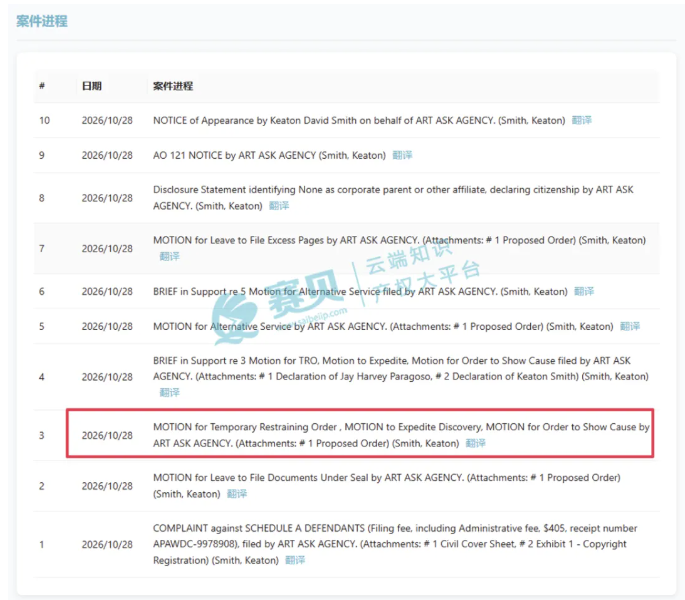Click entry number 10 cell
685x600 pixels.
pos(44,120)
